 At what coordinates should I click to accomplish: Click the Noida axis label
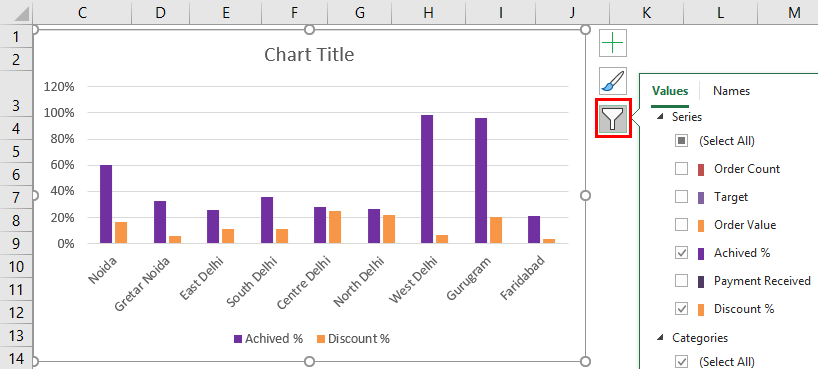point(103,270)
